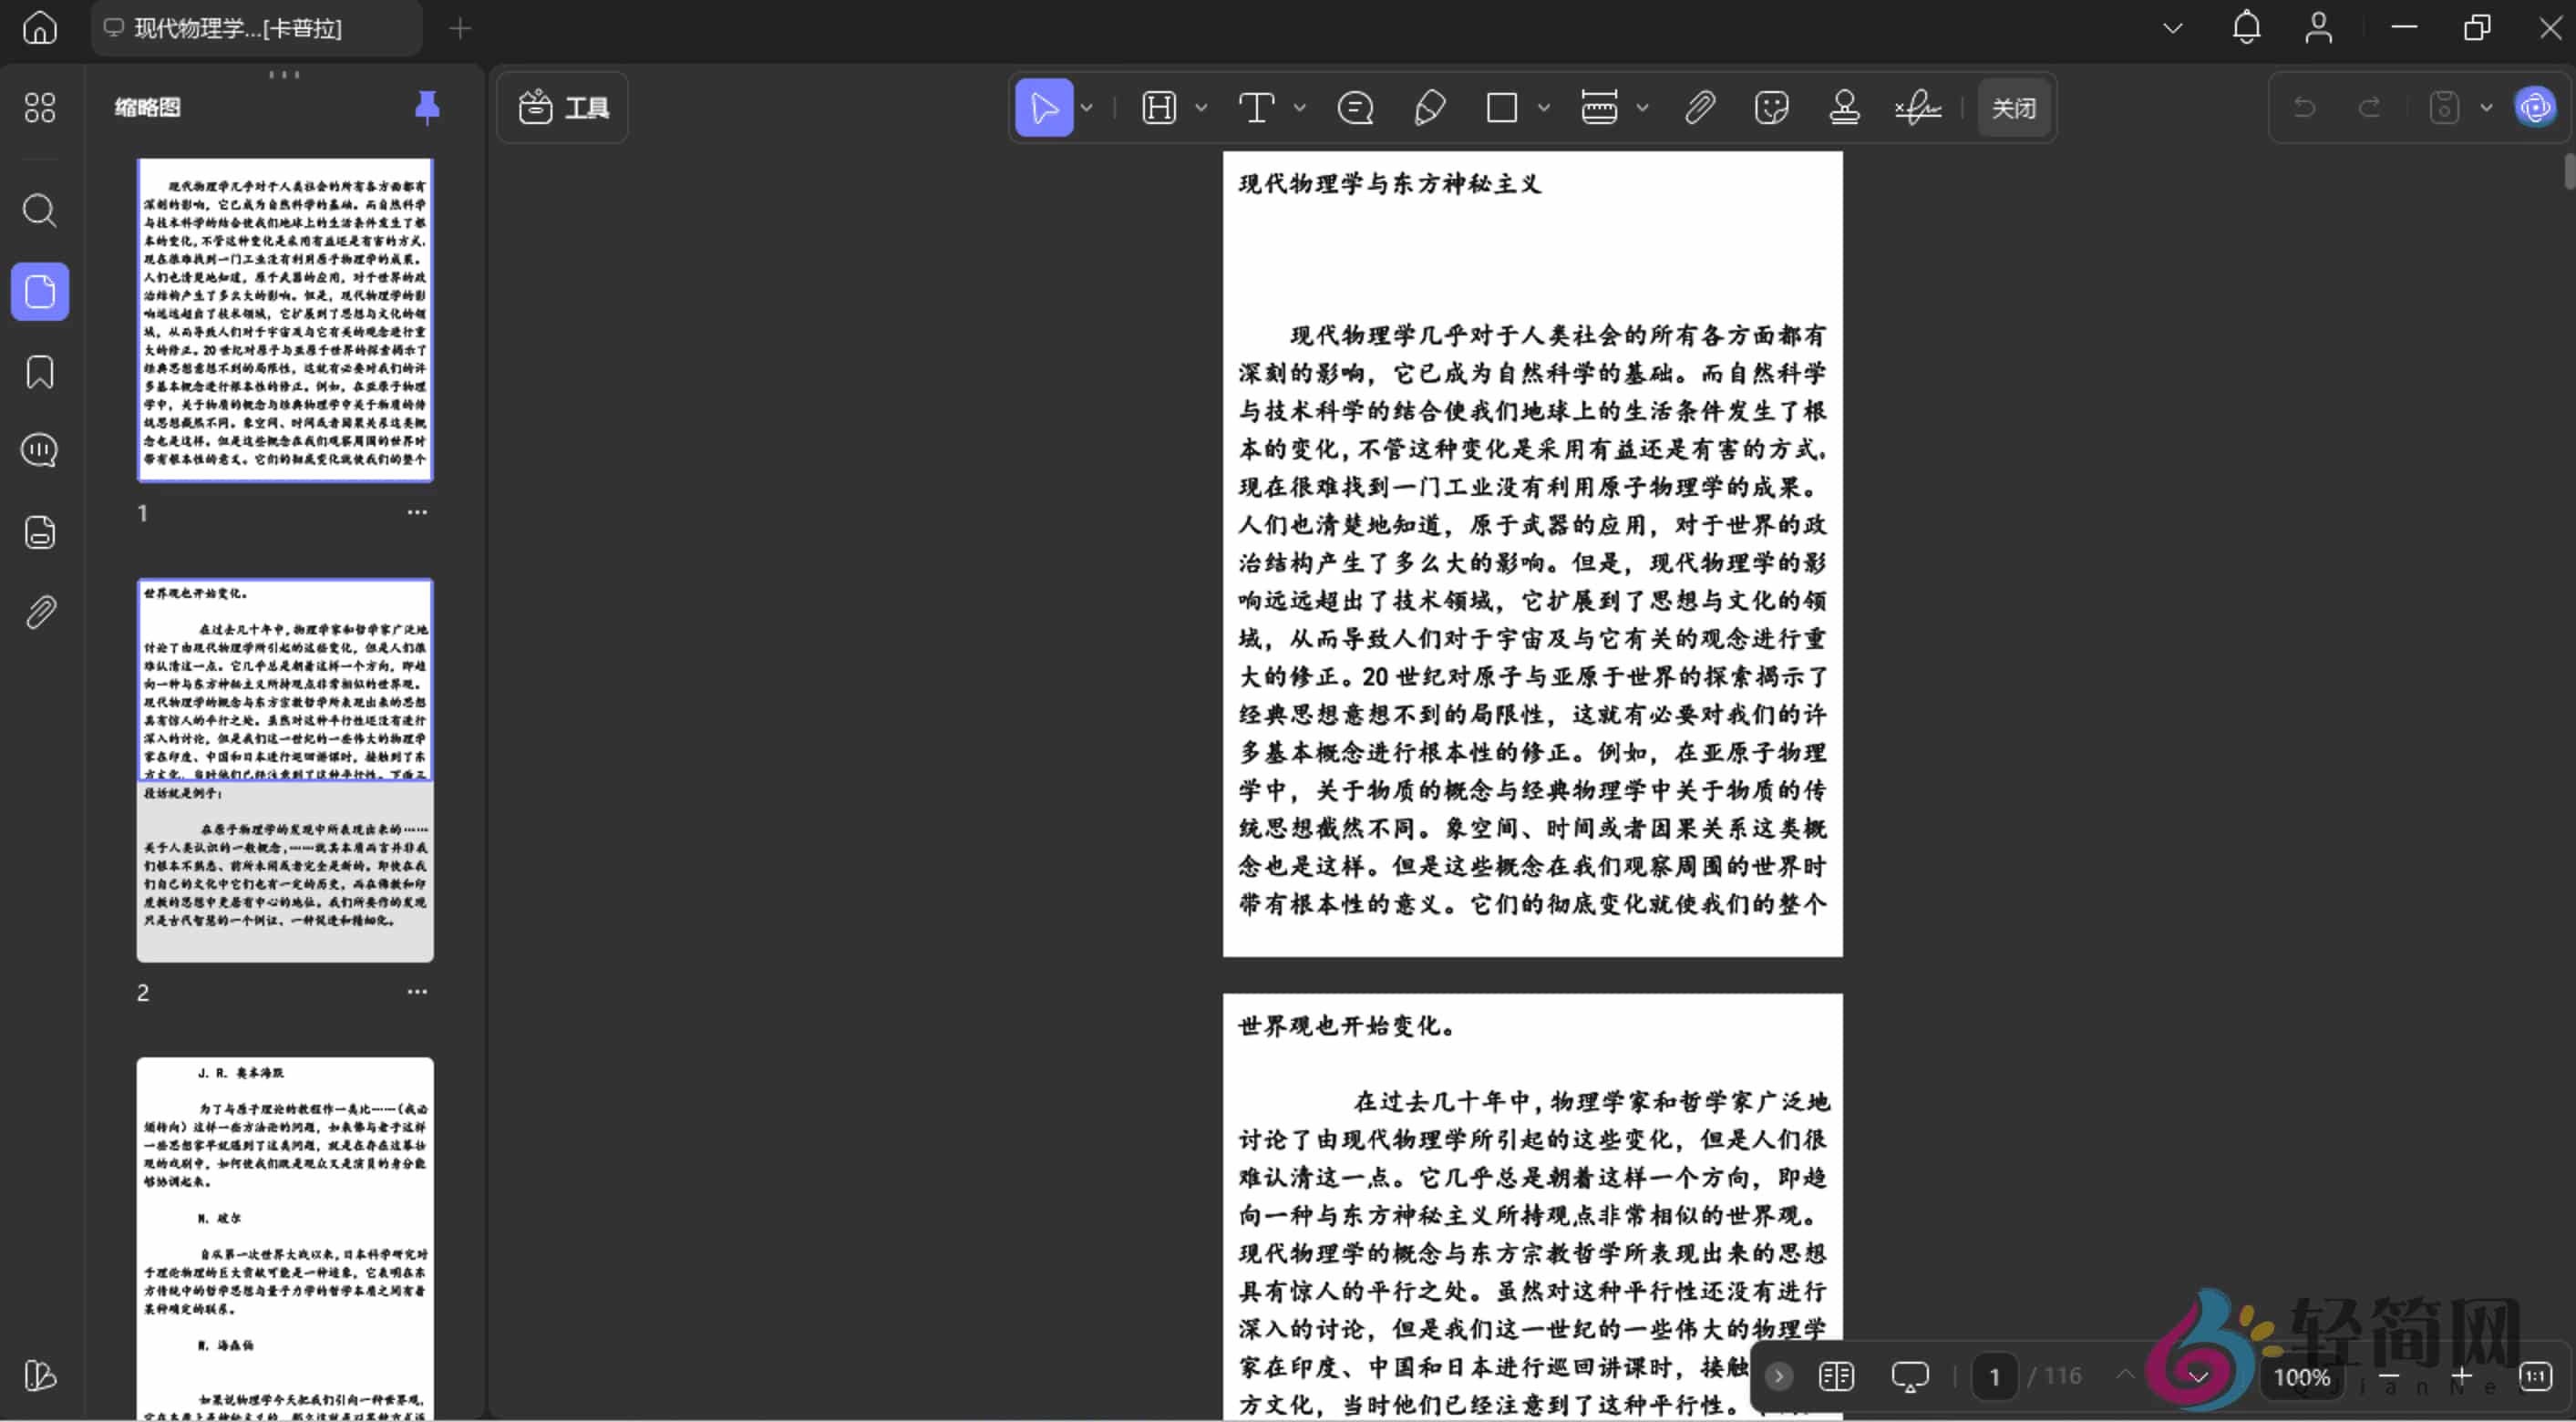Open the bookmarks panel
Screen dimensions: 2576x1422
pos(39,372)
